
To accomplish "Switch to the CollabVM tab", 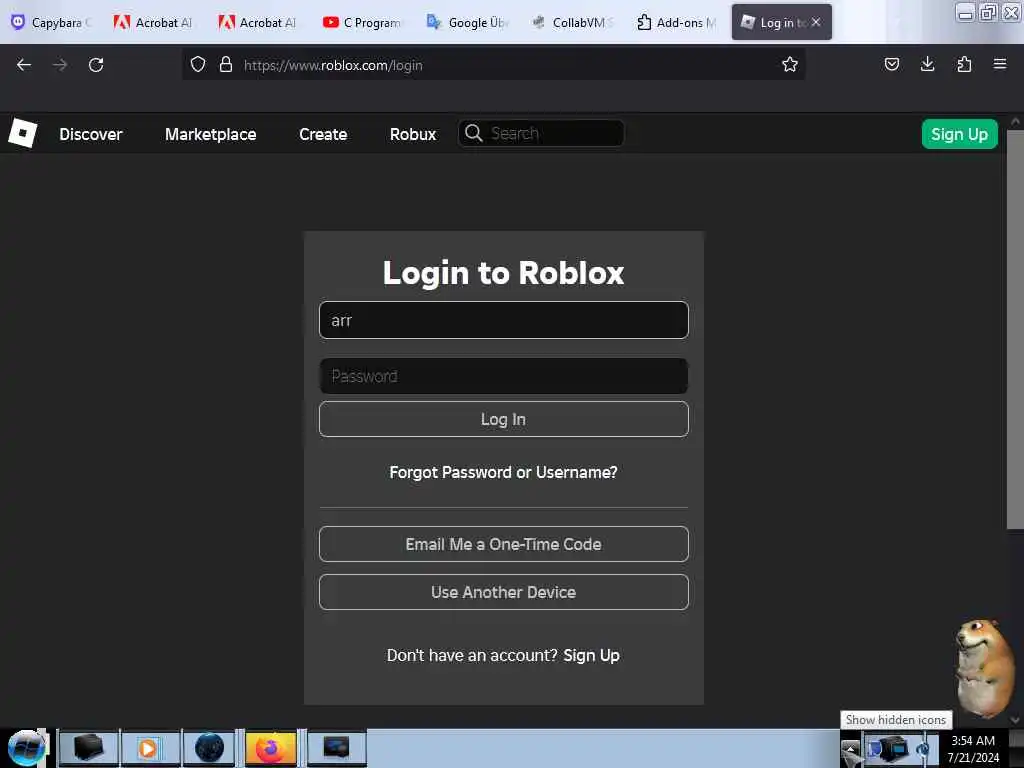I will [x=571, y=22].
